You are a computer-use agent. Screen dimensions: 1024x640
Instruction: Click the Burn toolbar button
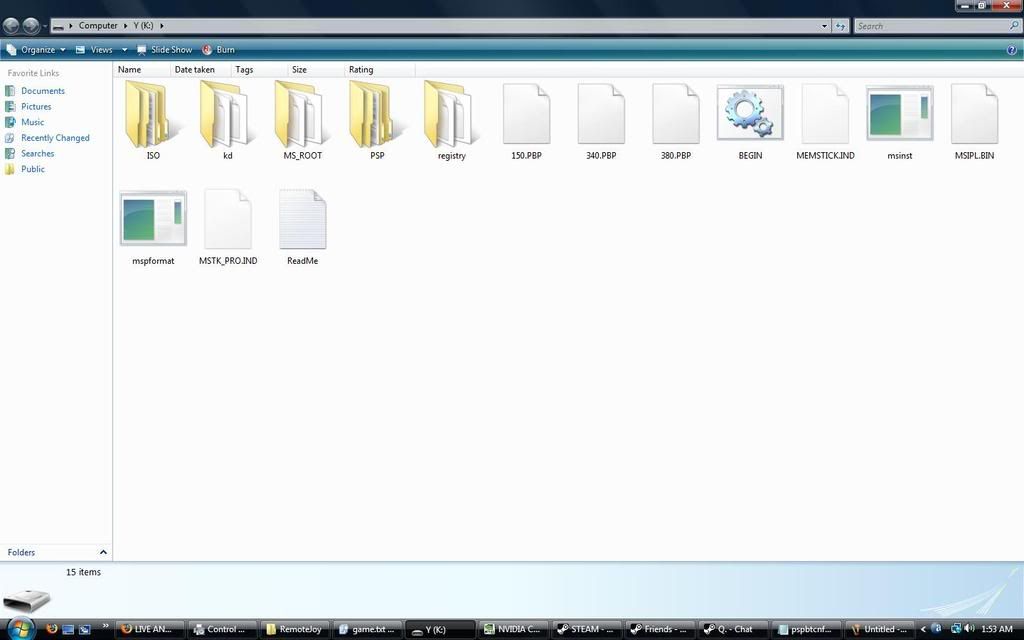(x=218, y=50)
